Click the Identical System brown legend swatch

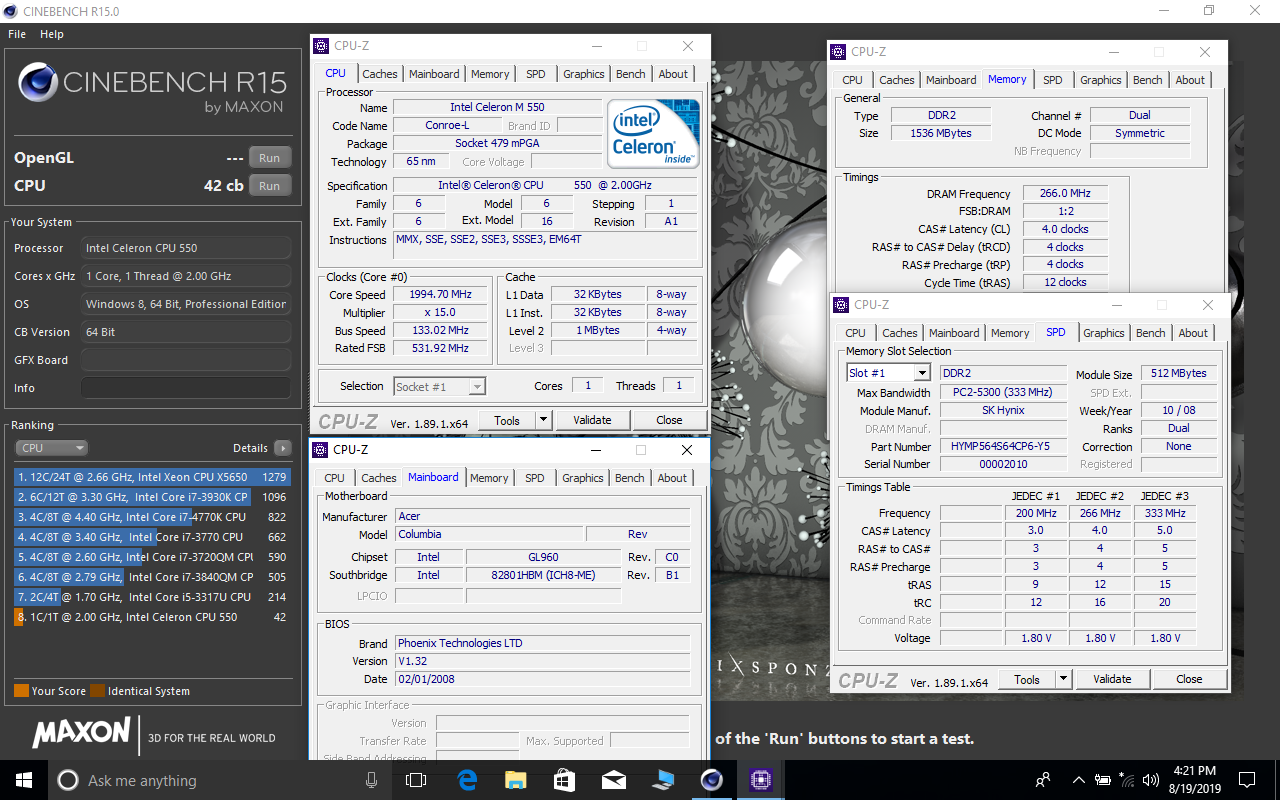[97, 691]
